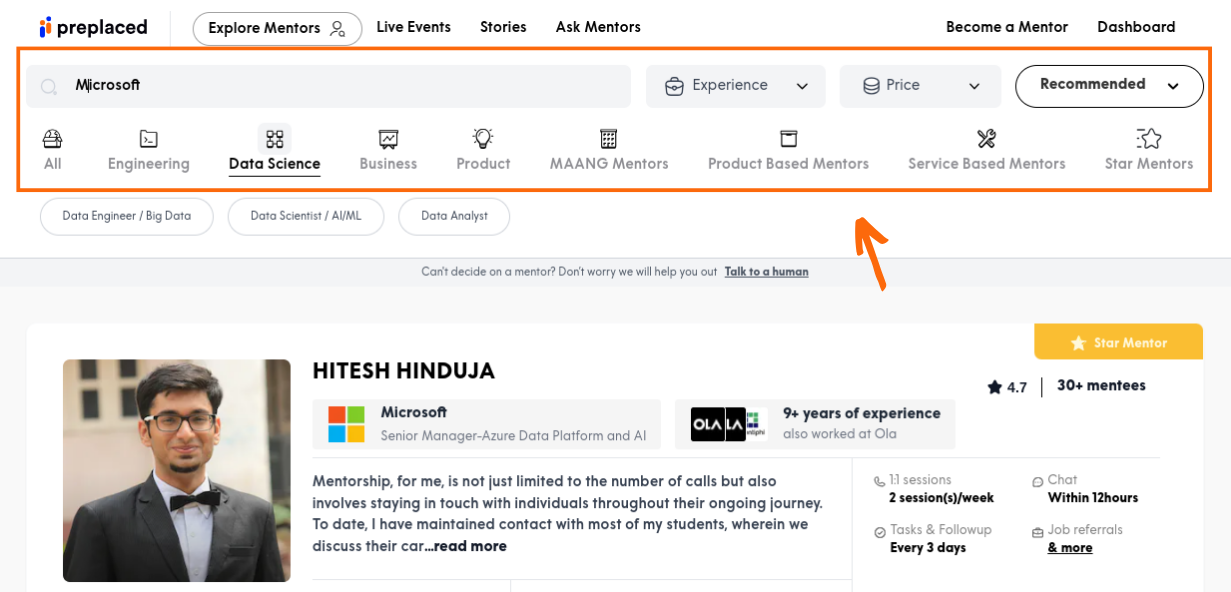Click the HITESH HINDUJA name heading
The image size is (1231, 592).
tap(404, 372)
